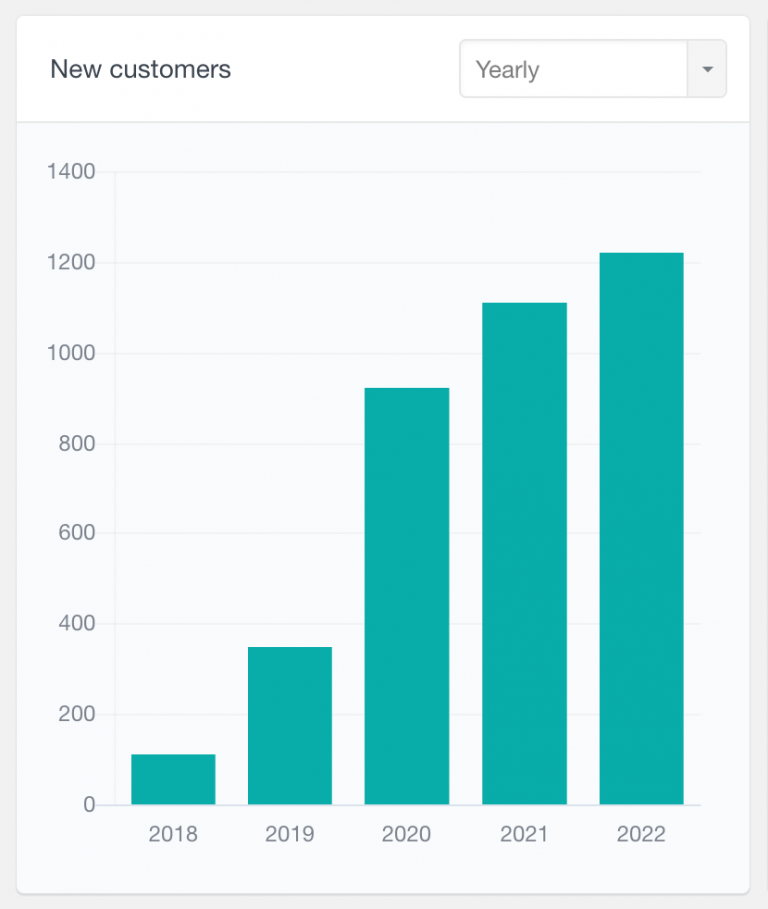Viewport: 768px width, 909px height.
Task: Click the 2020 bar in chart
Action: pyautogui.click(x=407, y=596)
